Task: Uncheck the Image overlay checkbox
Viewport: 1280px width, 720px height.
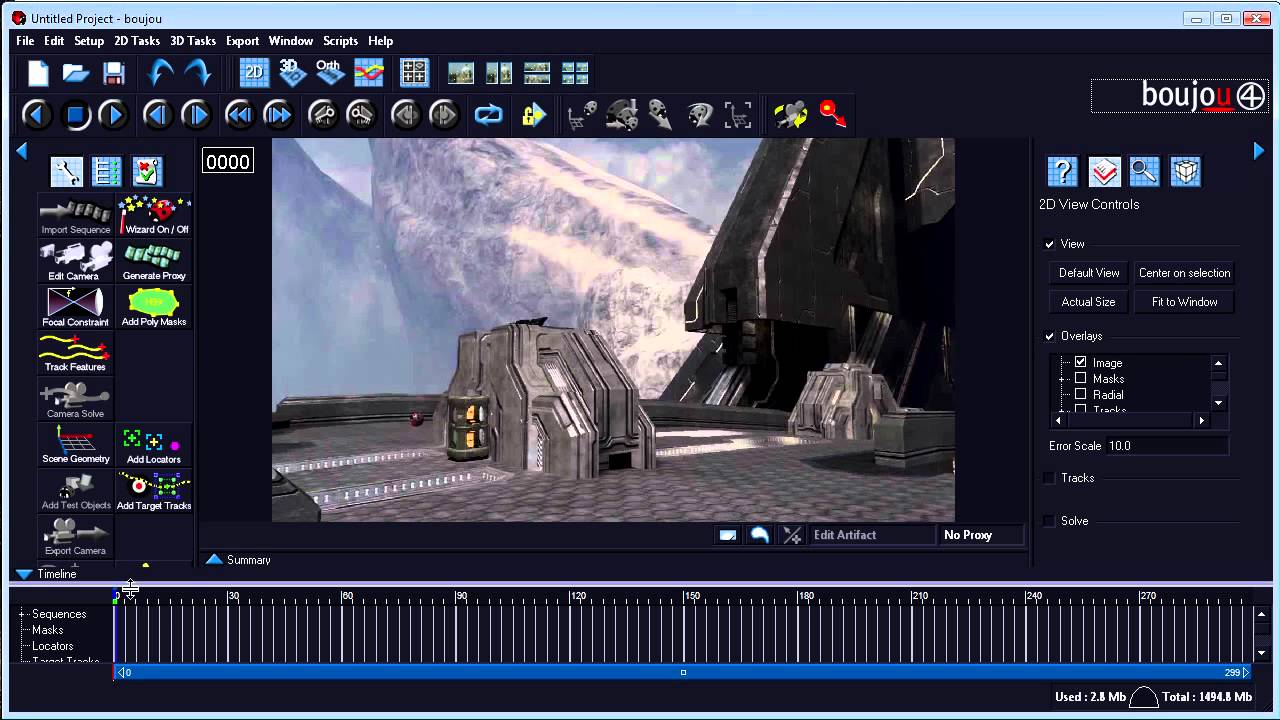Action: (1080, 362)
